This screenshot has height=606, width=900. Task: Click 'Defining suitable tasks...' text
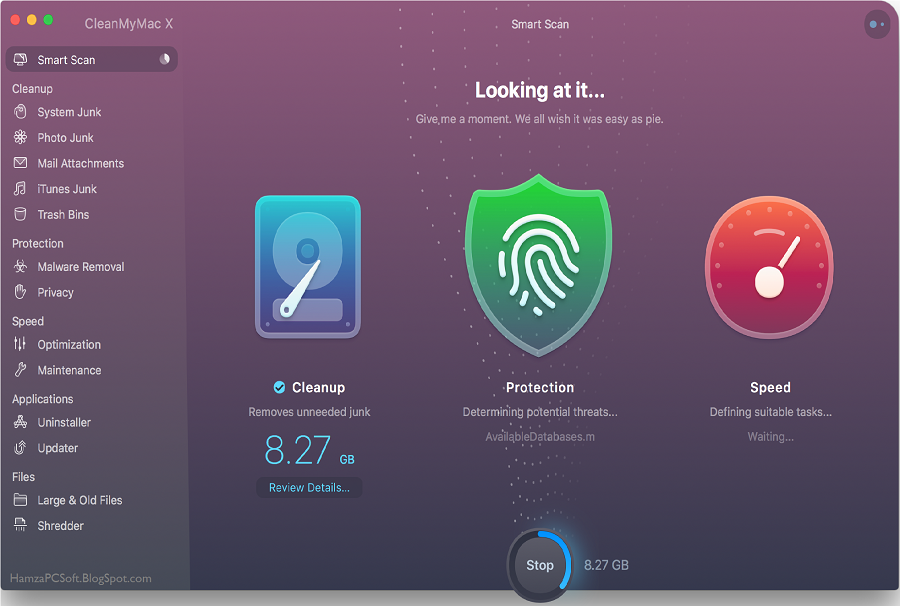pos(770,412)
